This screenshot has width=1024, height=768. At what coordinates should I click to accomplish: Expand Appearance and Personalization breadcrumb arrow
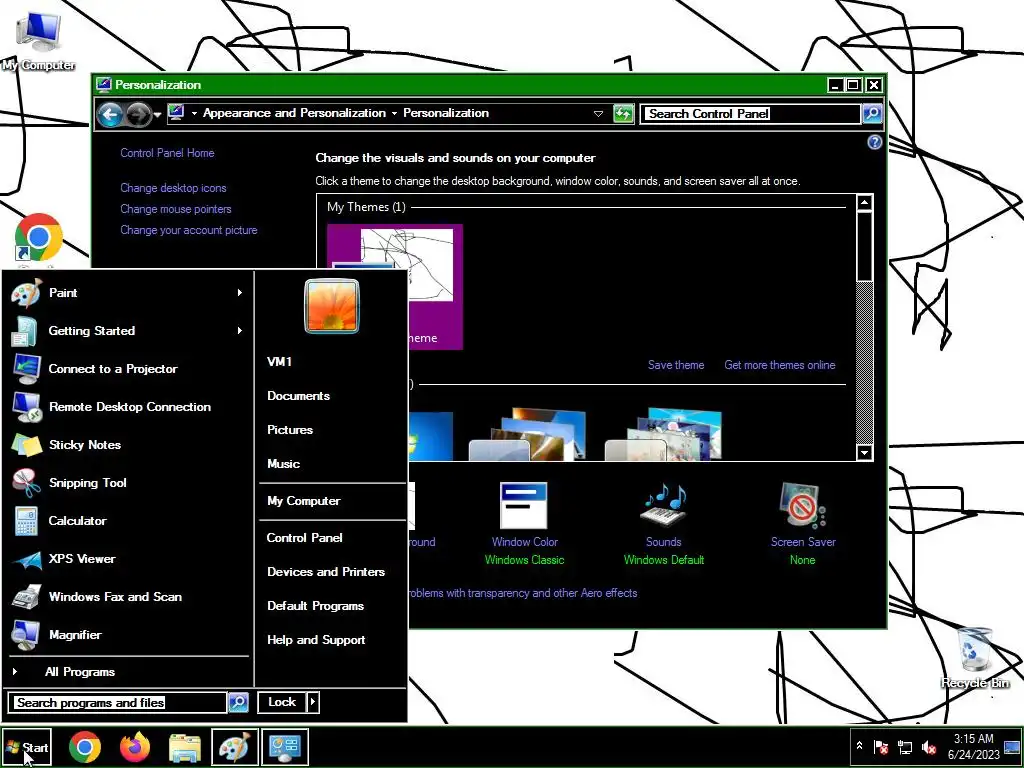point(394,114)
